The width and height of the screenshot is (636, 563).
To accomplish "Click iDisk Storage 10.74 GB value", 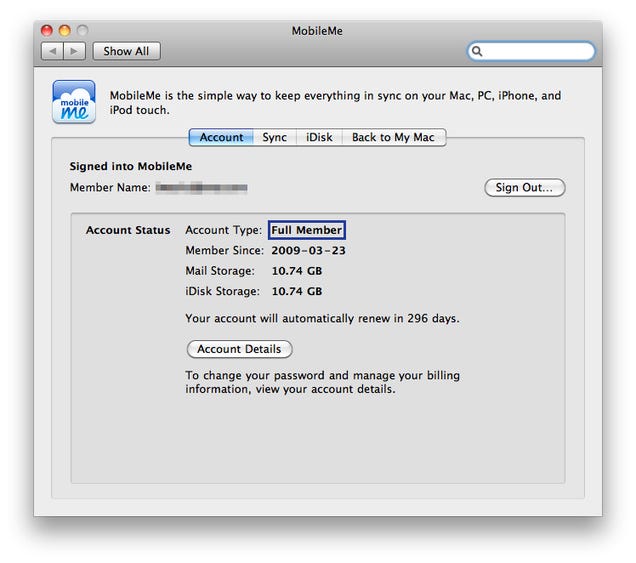I will click(297, 291).
